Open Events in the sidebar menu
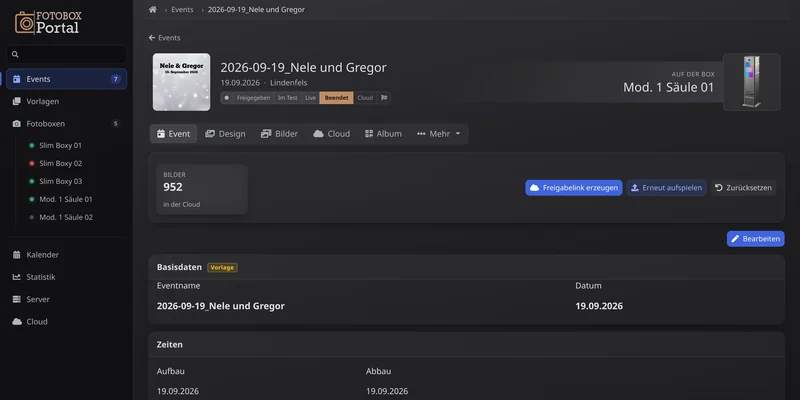Screen dimensions: 800x400 [x=67, y=79]
